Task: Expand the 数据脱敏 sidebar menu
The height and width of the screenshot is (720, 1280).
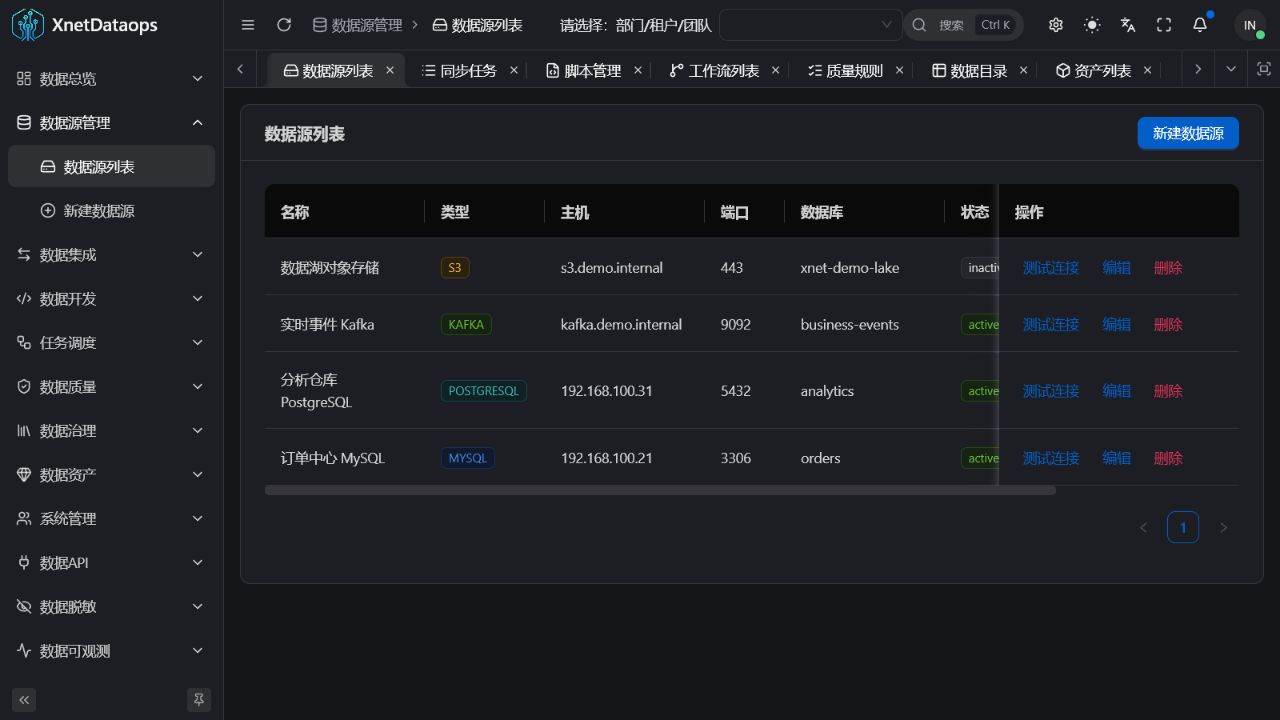Action: pyautogui.click(x=111, y=607)
